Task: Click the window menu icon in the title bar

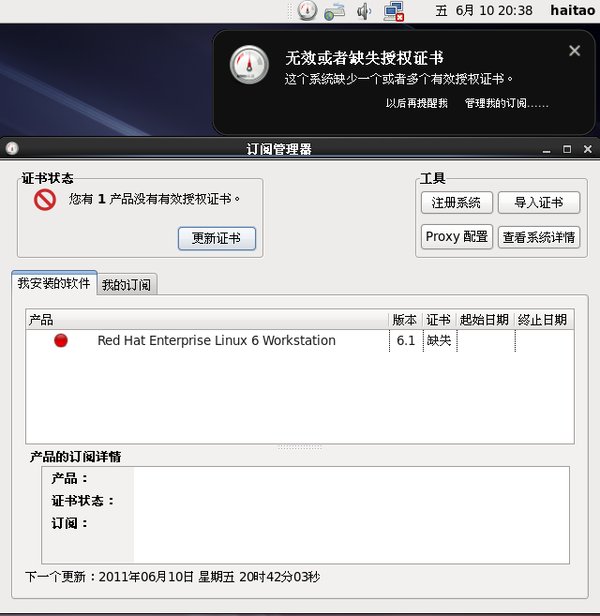Action: [12, 148]
